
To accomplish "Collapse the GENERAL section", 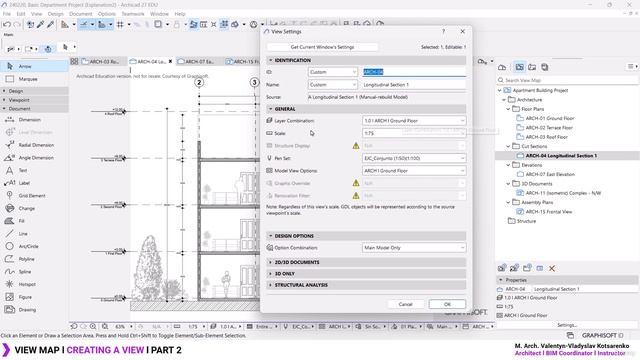I will [270, 109].
